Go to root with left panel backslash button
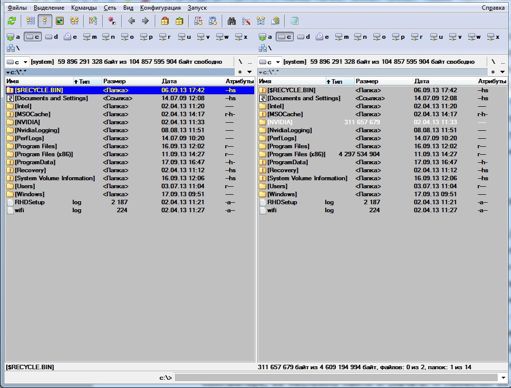 point(240,62)
